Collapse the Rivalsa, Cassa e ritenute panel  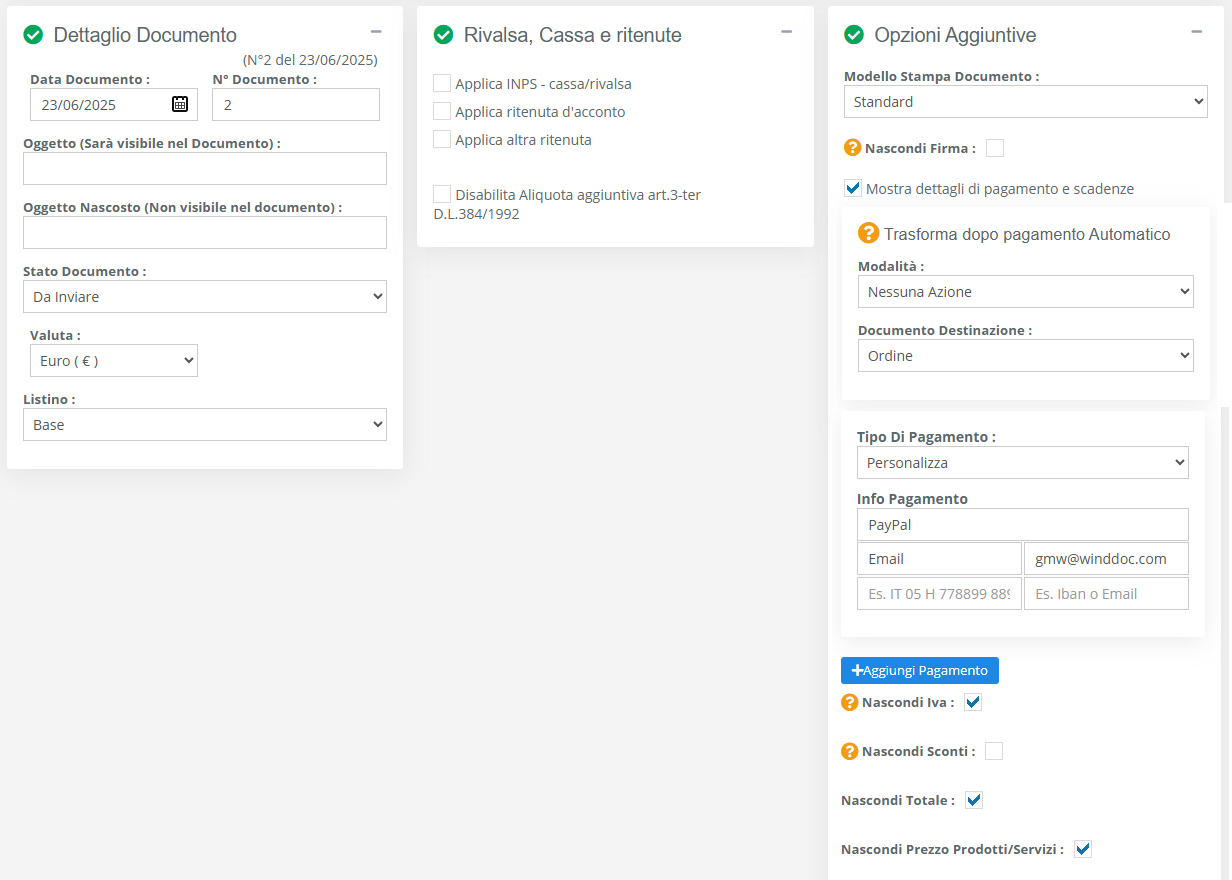pyautogui.click(x=786, y=32)
